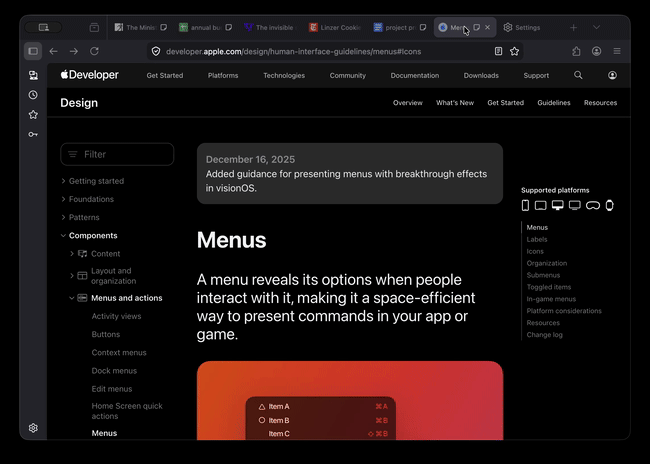Open History from the browser sidebar
This screenshot has width=650, height=464.
(x=33, y=95)
